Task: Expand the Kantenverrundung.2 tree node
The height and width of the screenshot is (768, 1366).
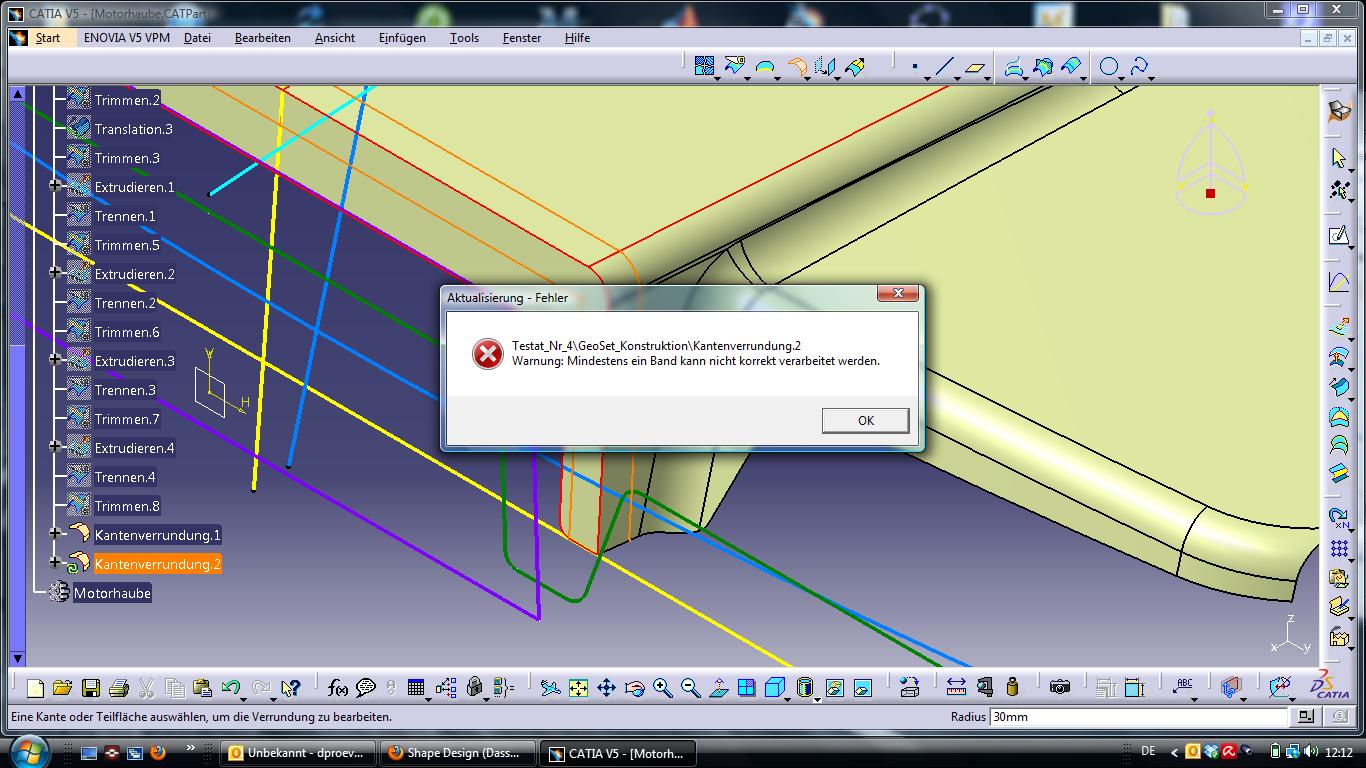Action: coord(56,563)
